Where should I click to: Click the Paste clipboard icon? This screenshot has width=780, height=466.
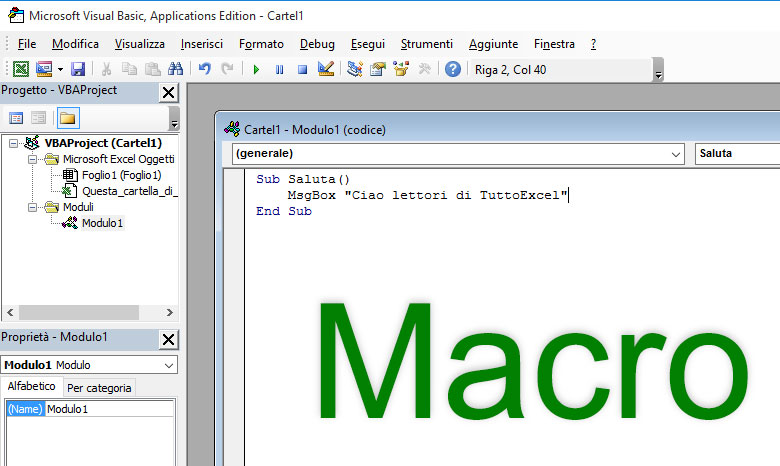(x=152, y=69)
